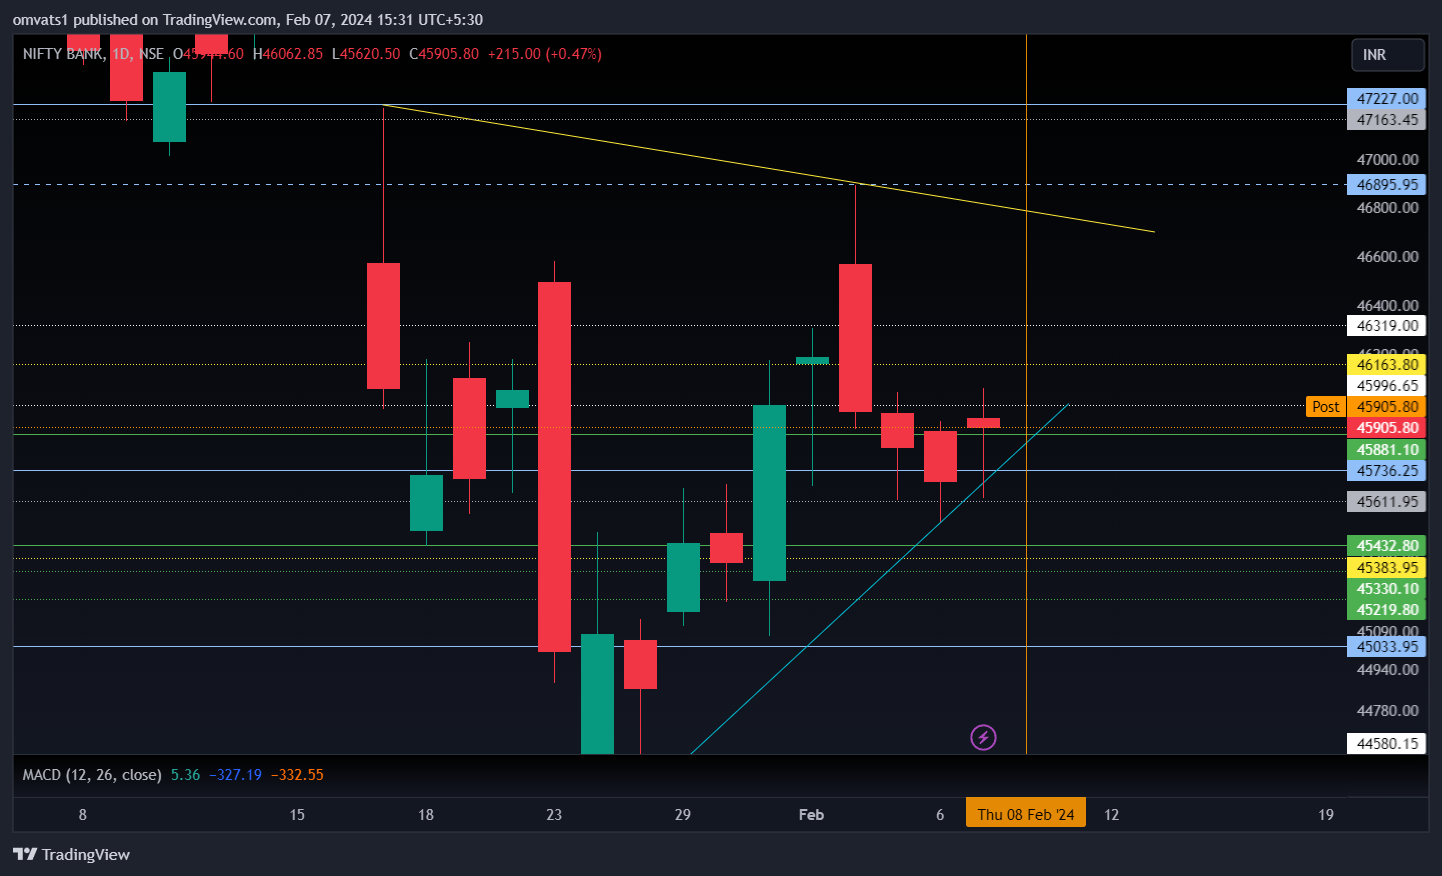Click the 46319.00 price label

coord(1387,325)
